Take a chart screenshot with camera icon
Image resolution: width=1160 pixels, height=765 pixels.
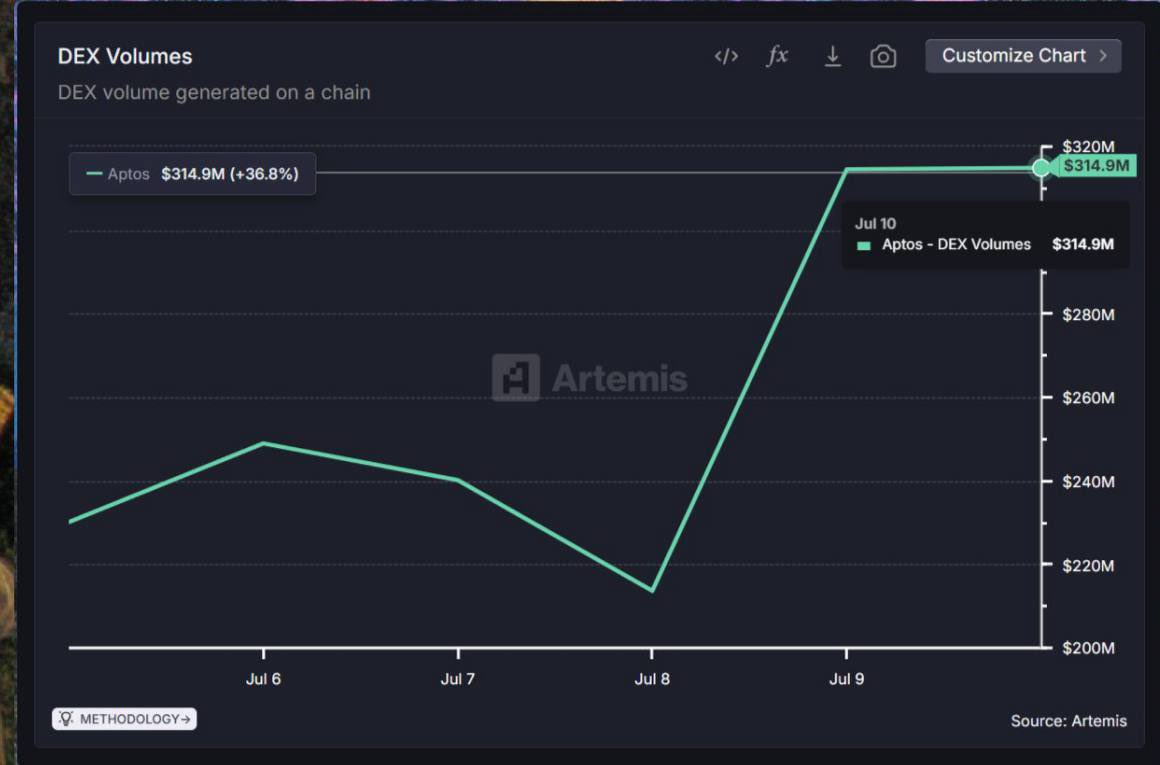(x=883, y=56)
